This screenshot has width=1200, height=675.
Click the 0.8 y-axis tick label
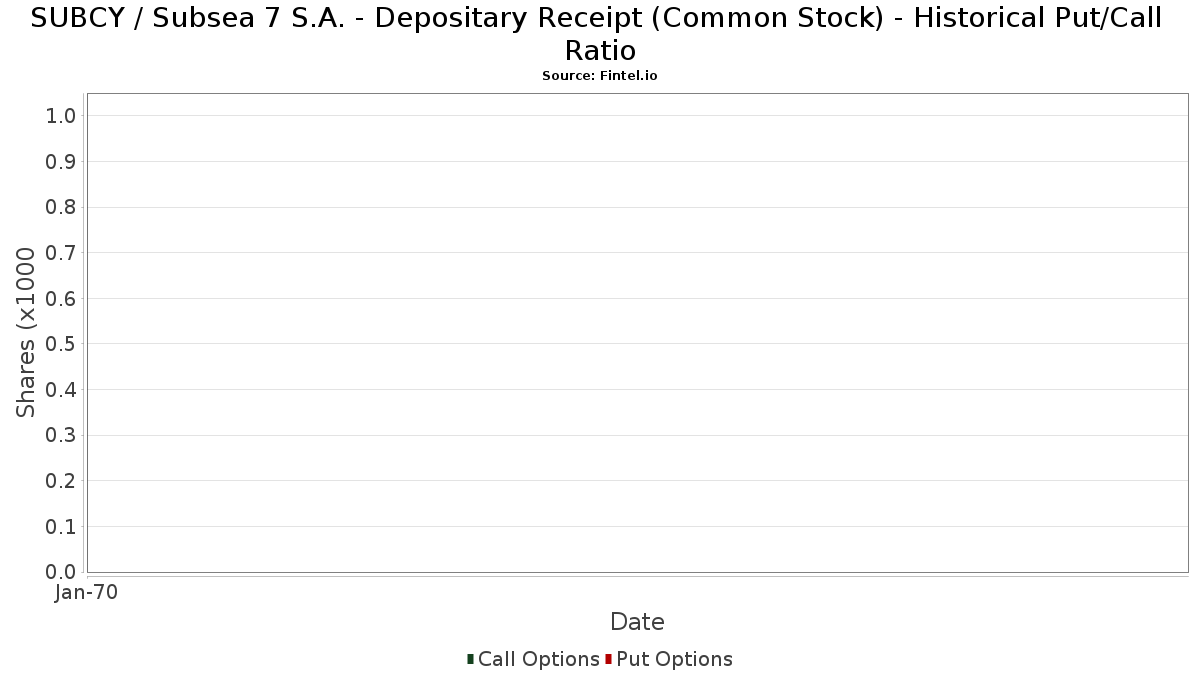point(61,207)
